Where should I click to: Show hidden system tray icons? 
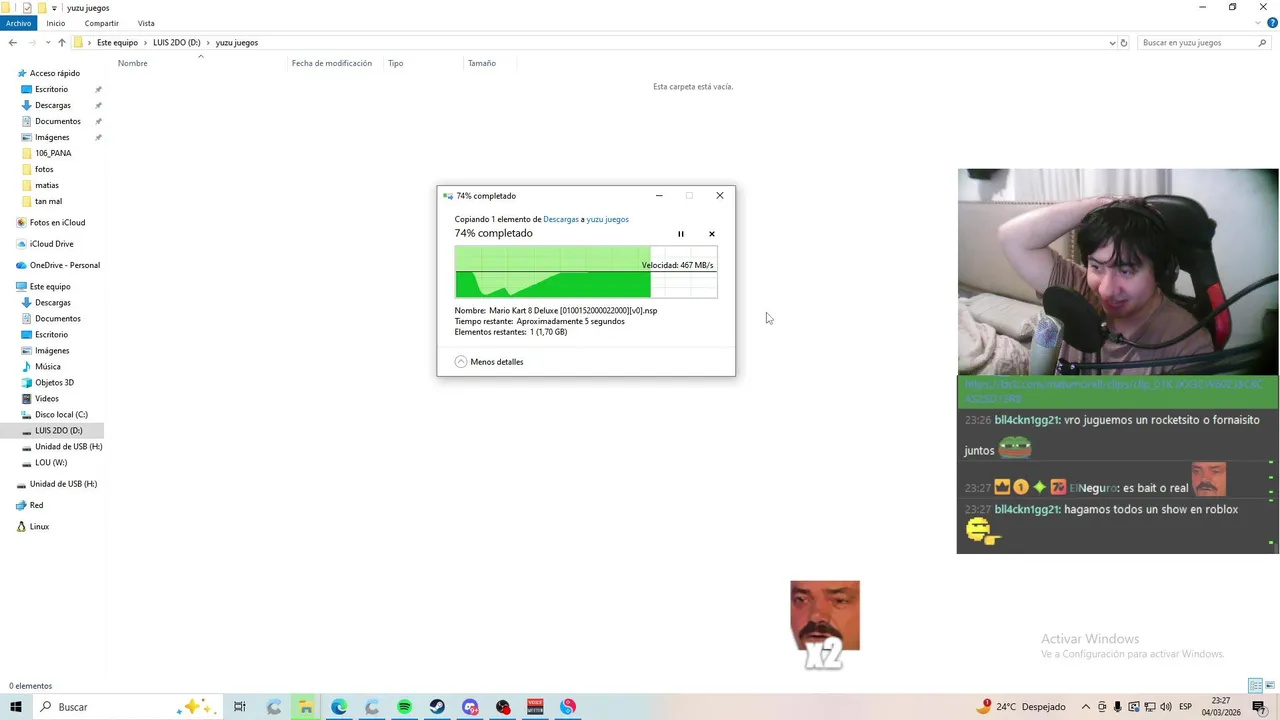point(1085,707)
